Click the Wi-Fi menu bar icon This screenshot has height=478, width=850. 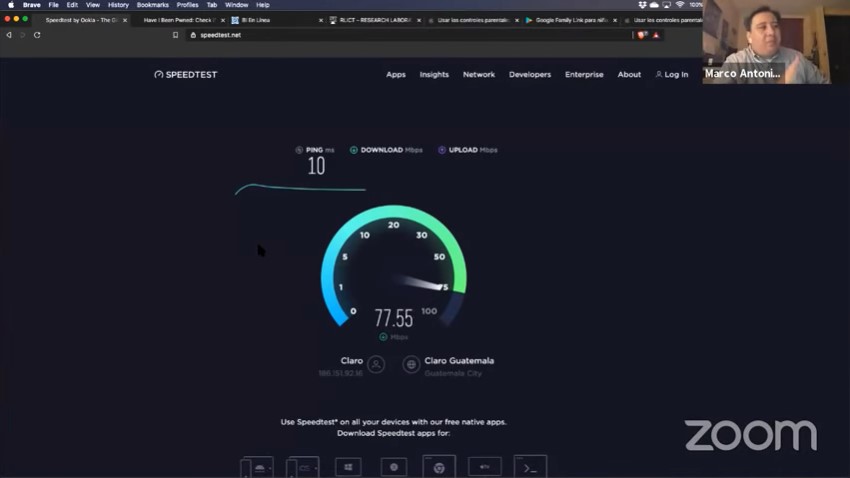point(680,5)
